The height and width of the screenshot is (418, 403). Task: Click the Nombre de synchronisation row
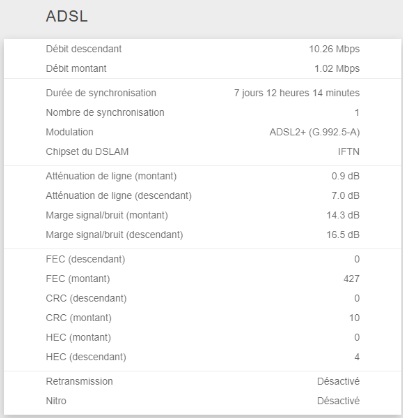[203, 113]
